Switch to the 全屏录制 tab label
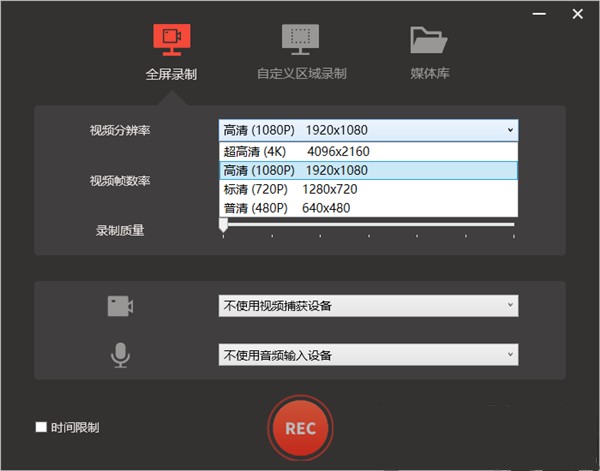The height and width of the screenshot is (471, 600). point(171,74)
